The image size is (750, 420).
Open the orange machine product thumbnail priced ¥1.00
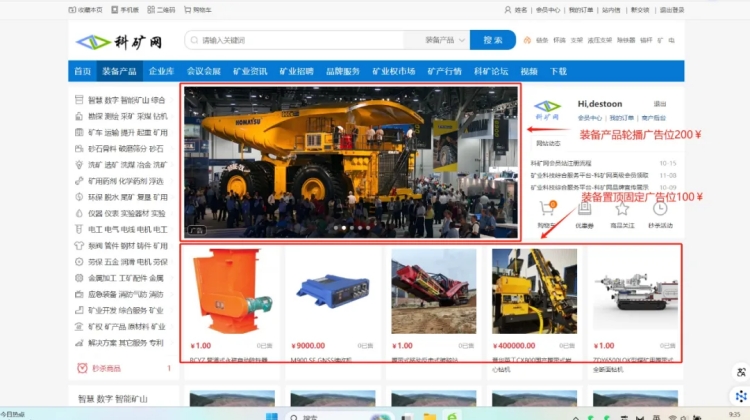pyautogui.click(x=228, y=291)
